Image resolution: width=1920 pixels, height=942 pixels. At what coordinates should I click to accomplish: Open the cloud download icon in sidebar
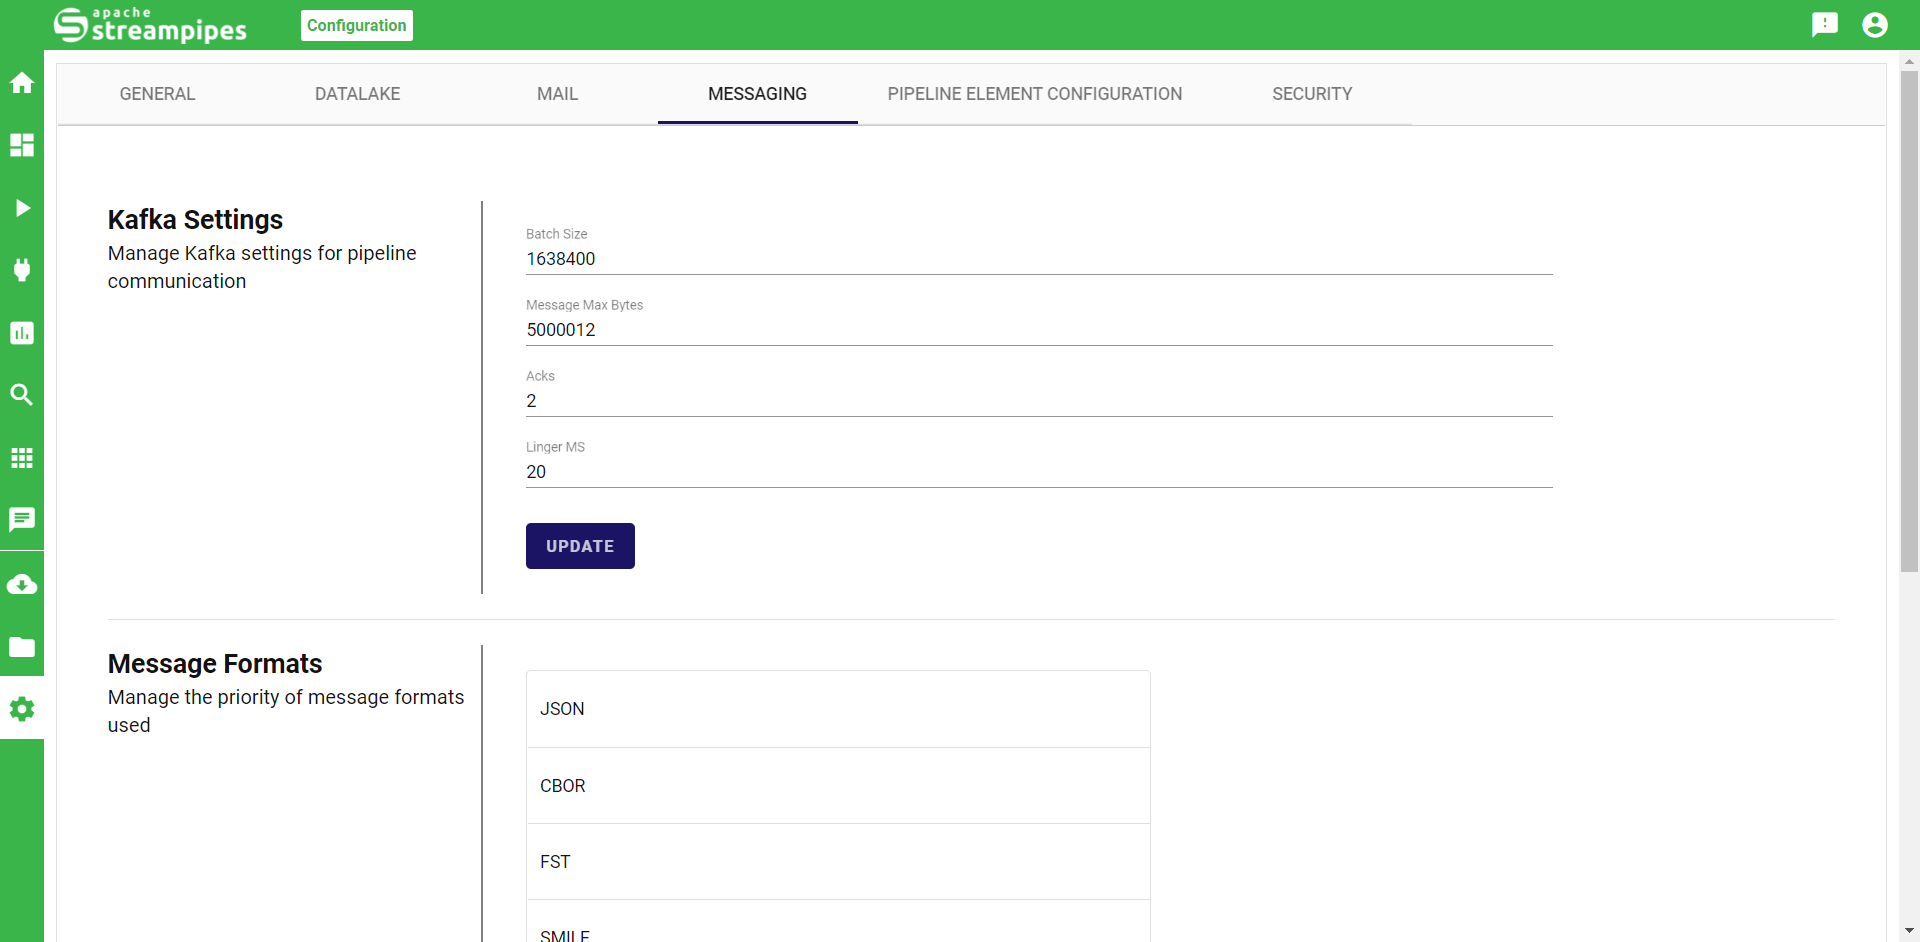[22, 585]
